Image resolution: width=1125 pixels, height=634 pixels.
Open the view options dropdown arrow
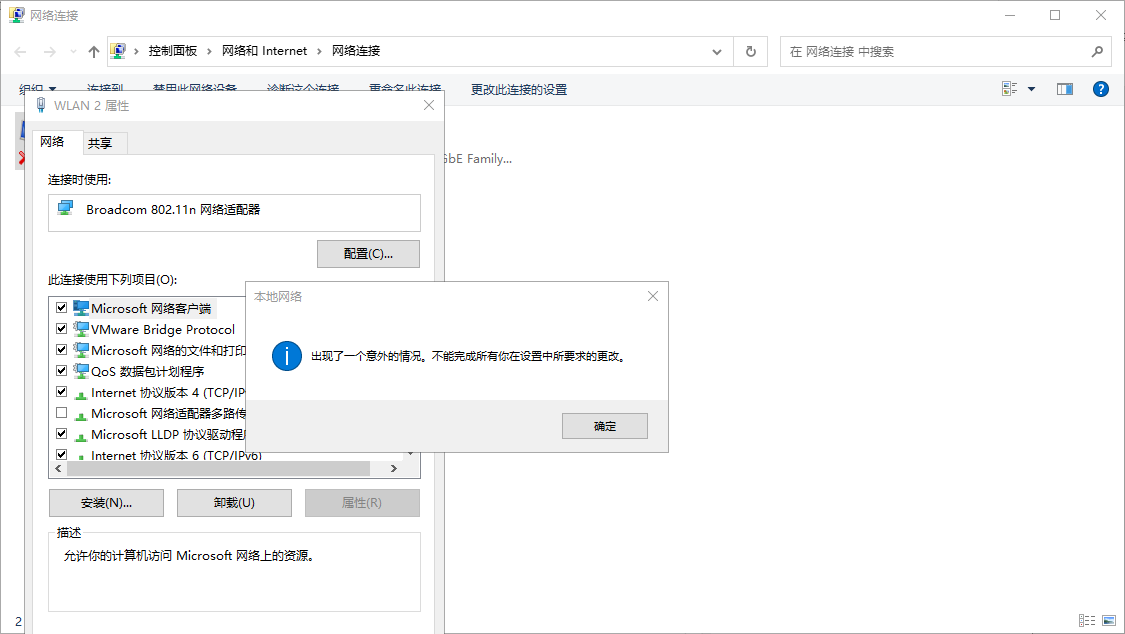tap(1031, 89)
